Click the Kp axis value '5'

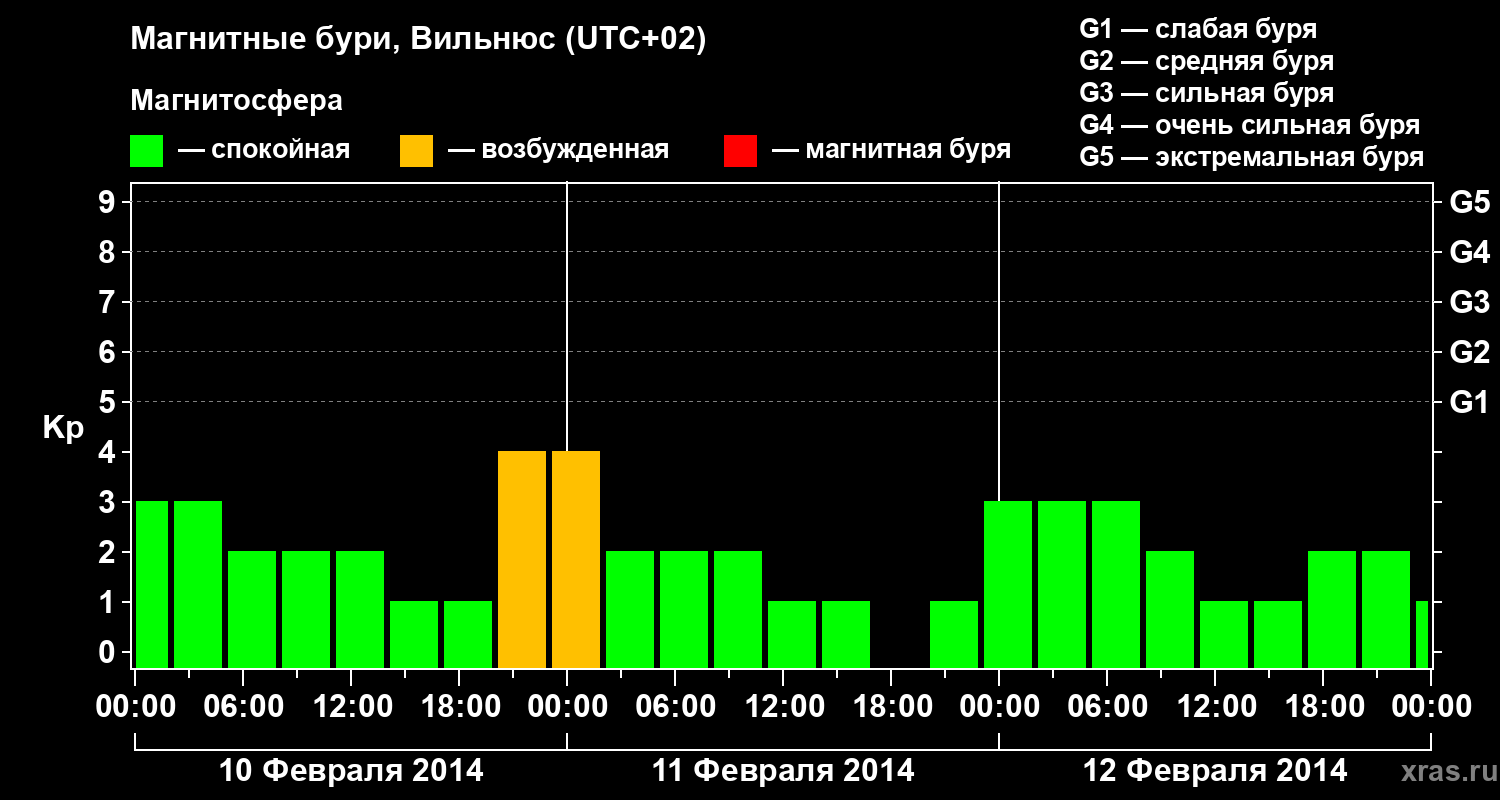coord(108,402)
